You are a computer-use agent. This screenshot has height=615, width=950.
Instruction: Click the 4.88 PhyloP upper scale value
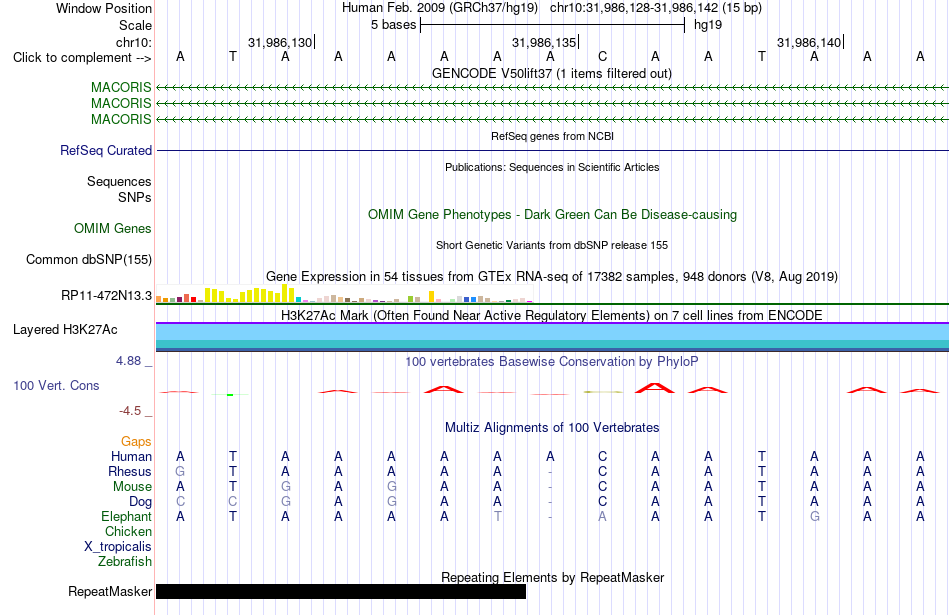pyautogui.click(x=128, y=361)
